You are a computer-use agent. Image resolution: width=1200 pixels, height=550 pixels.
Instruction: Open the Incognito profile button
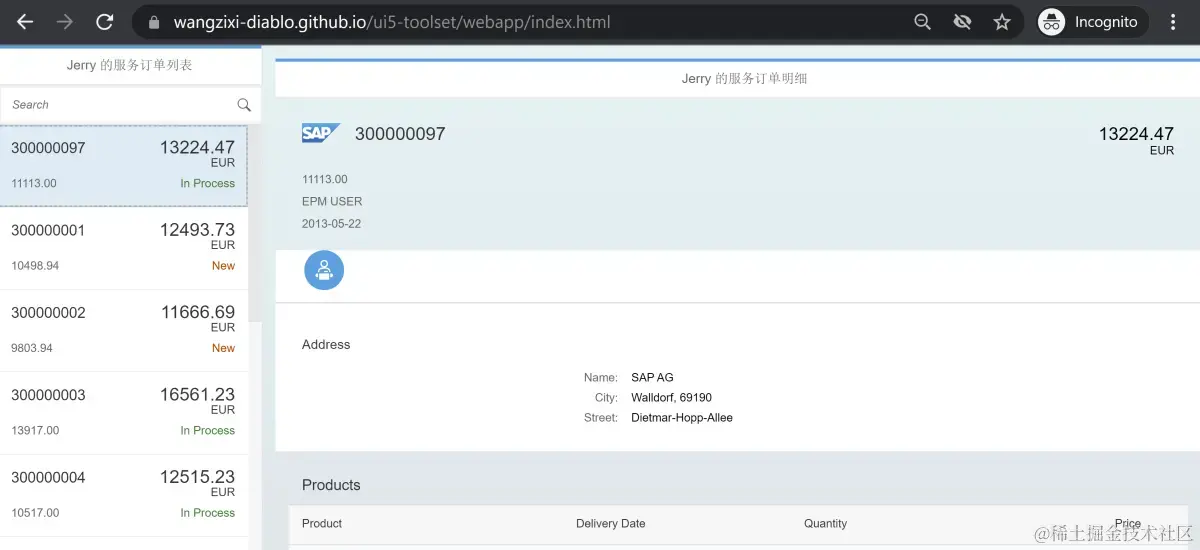point(1092,22)
